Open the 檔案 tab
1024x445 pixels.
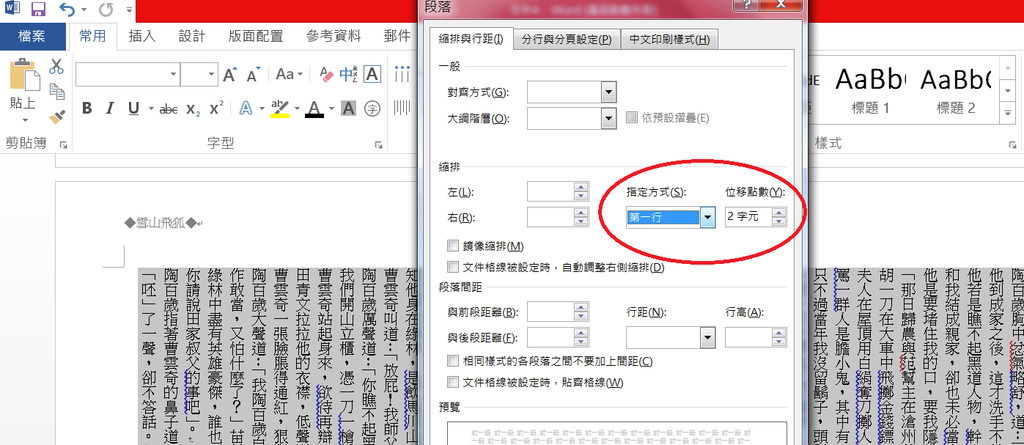(x=32, y=37)
